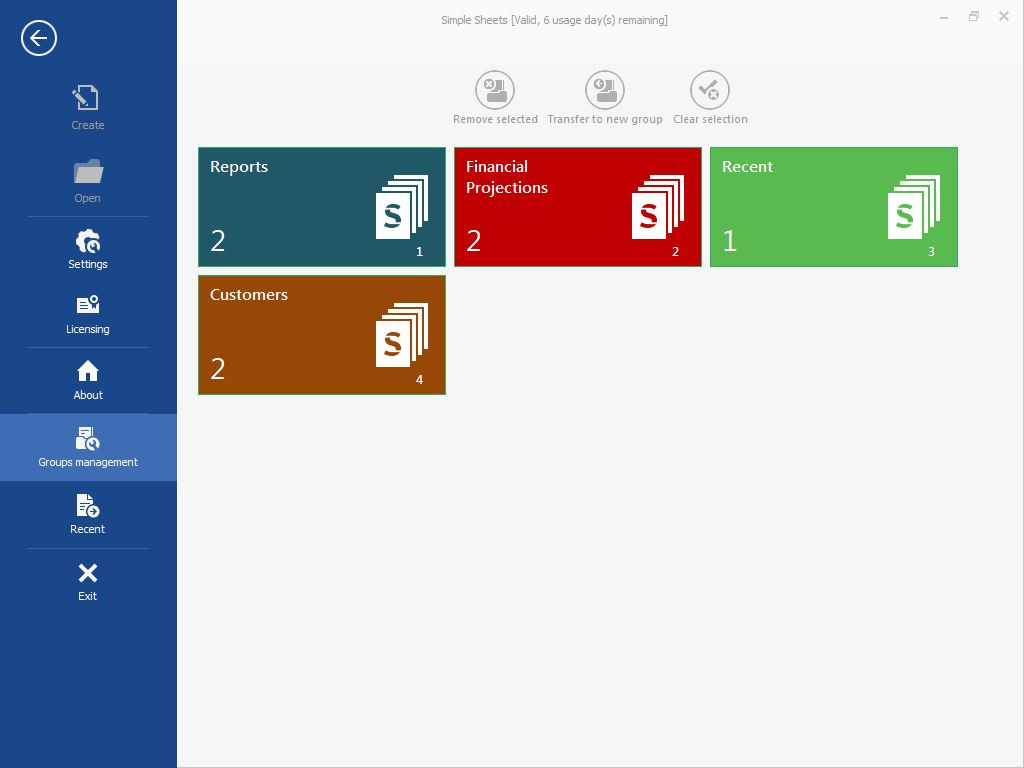Click the Exit X icon
This screenshot has height=768, width=1024.
click(x=88, y=573)
